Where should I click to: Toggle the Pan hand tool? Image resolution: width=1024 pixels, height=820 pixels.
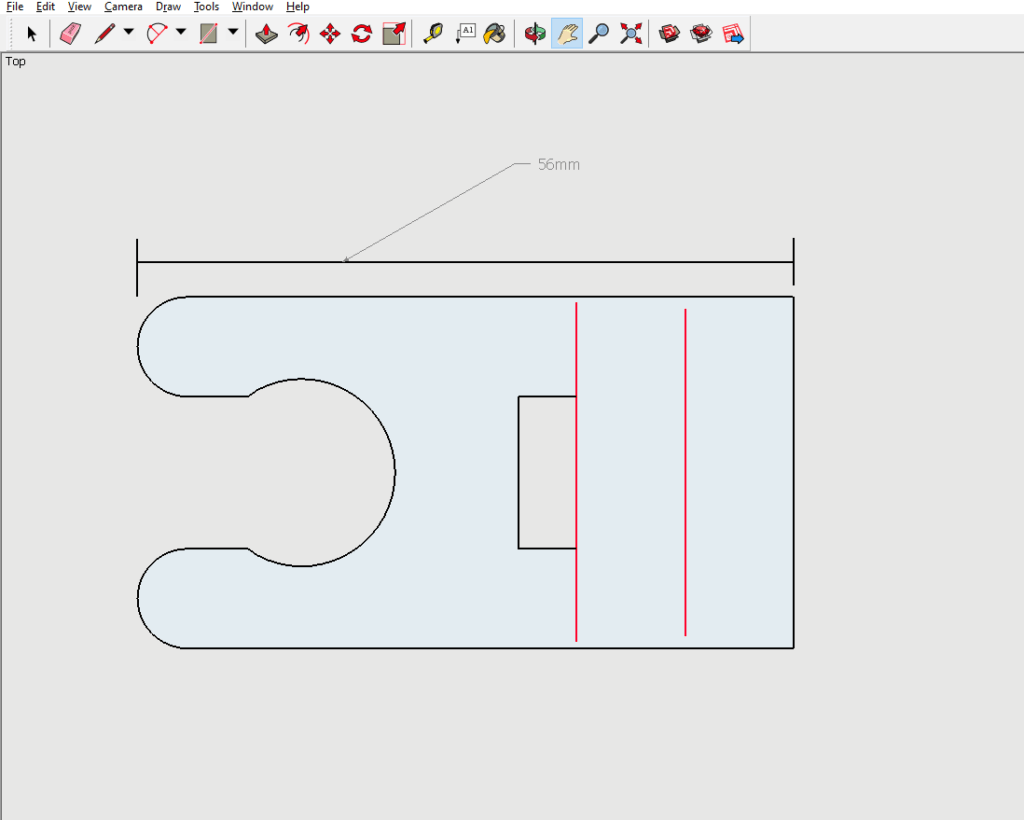tap(567, 34)
